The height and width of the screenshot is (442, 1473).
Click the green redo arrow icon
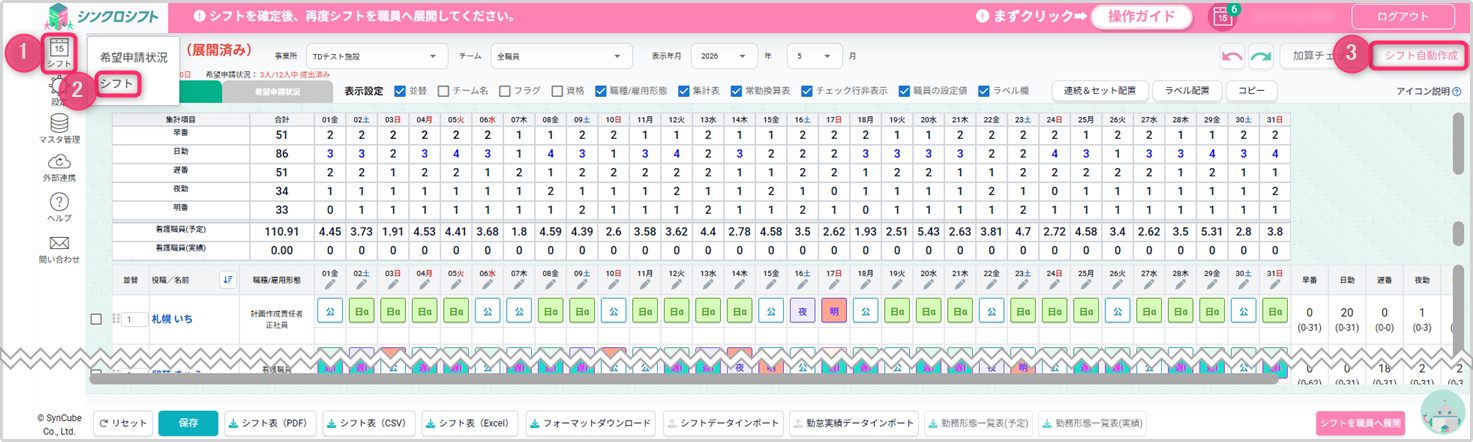pyautogui.click(x=1260, y=55)
